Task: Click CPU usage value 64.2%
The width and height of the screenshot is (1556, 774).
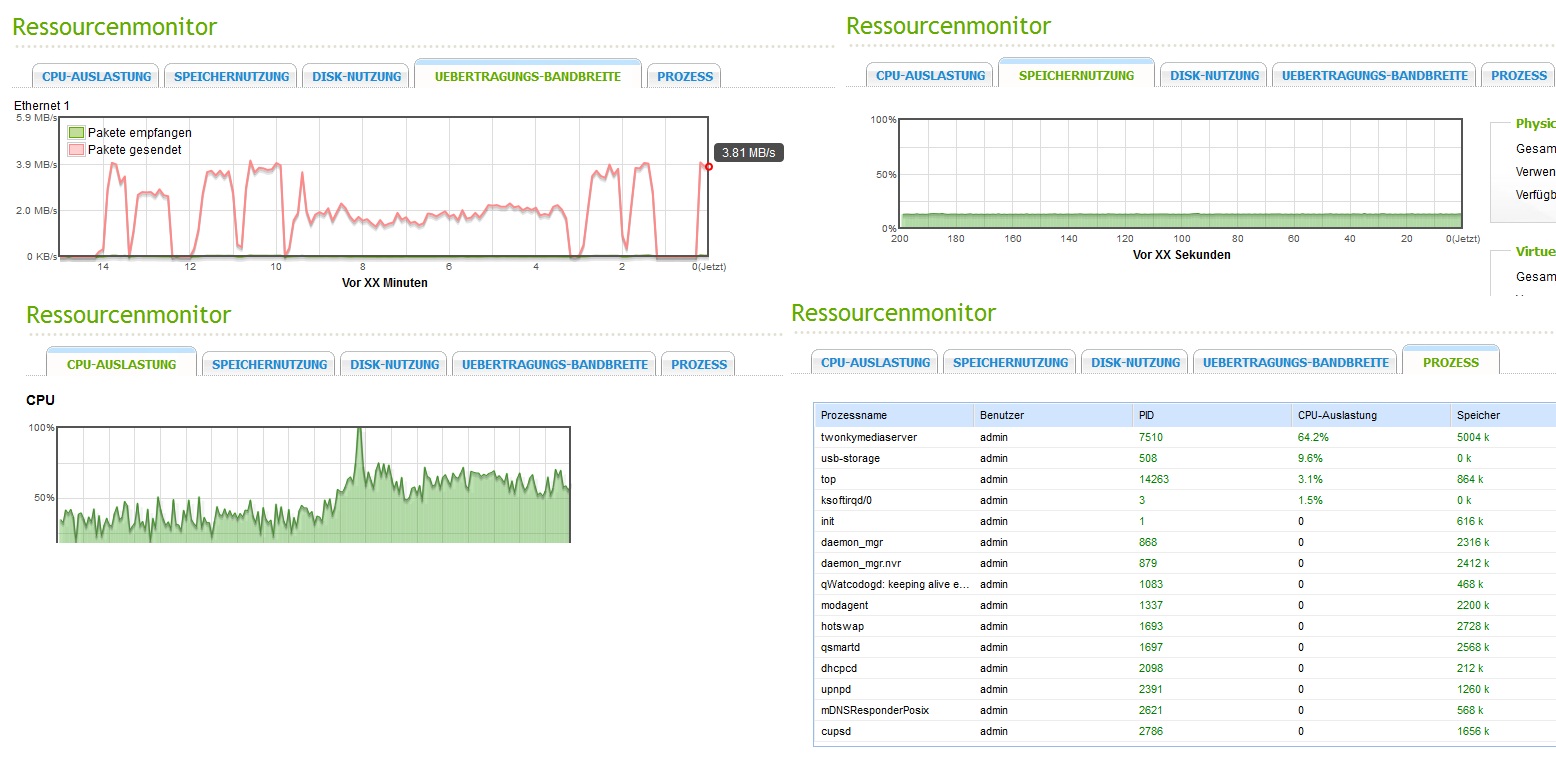Action: point(1313,437)
